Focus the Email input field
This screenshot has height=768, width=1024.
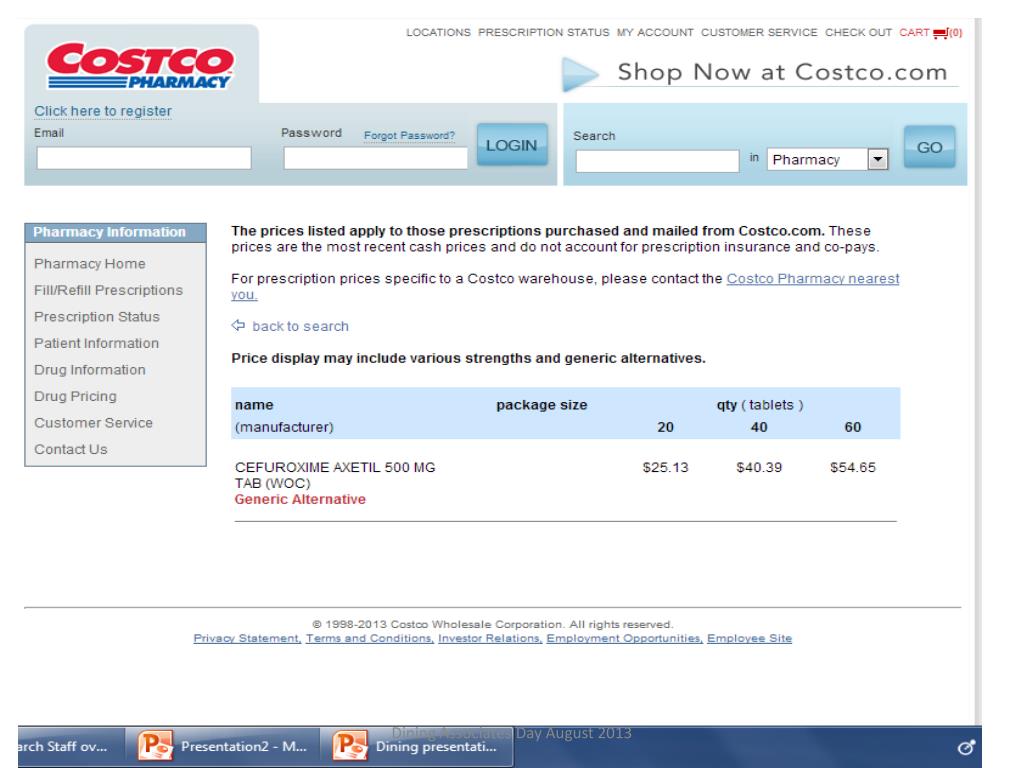(x=144, y=158)
